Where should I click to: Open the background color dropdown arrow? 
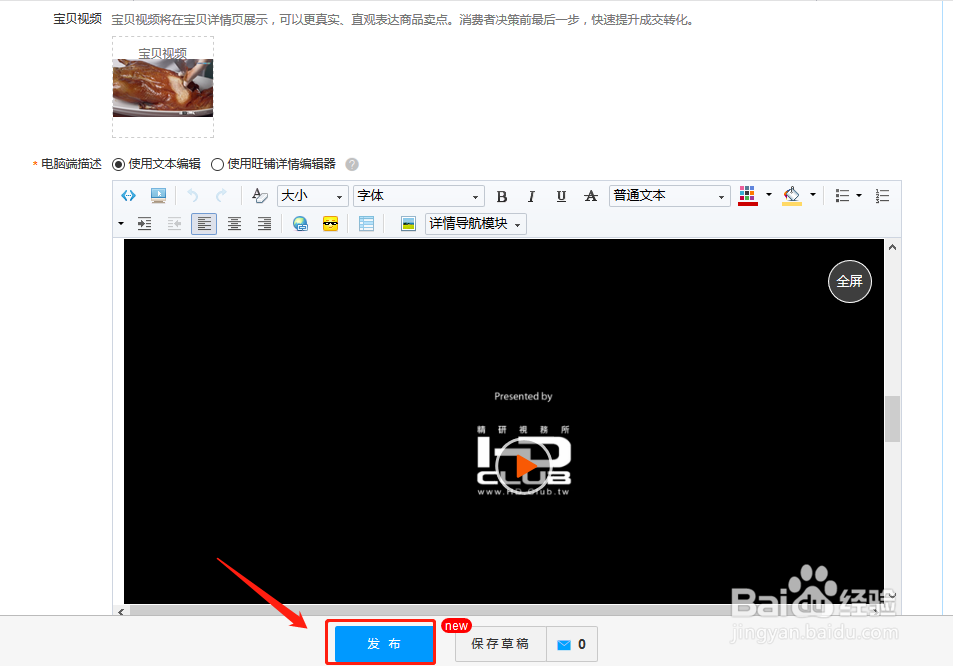(813, 195)
